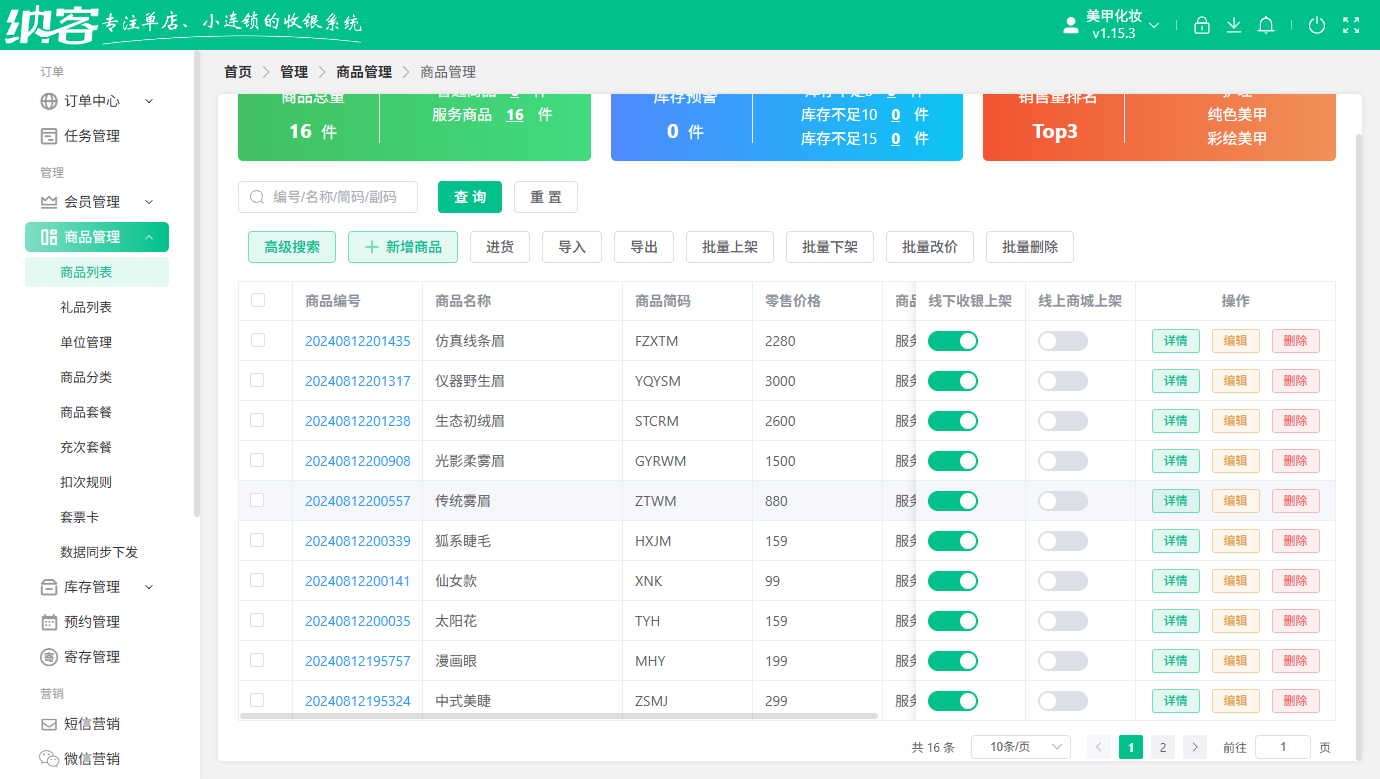This screenshot has height=779, width=1380.
Task: Click the 新增商品 button
Action: tap(403, 247)
